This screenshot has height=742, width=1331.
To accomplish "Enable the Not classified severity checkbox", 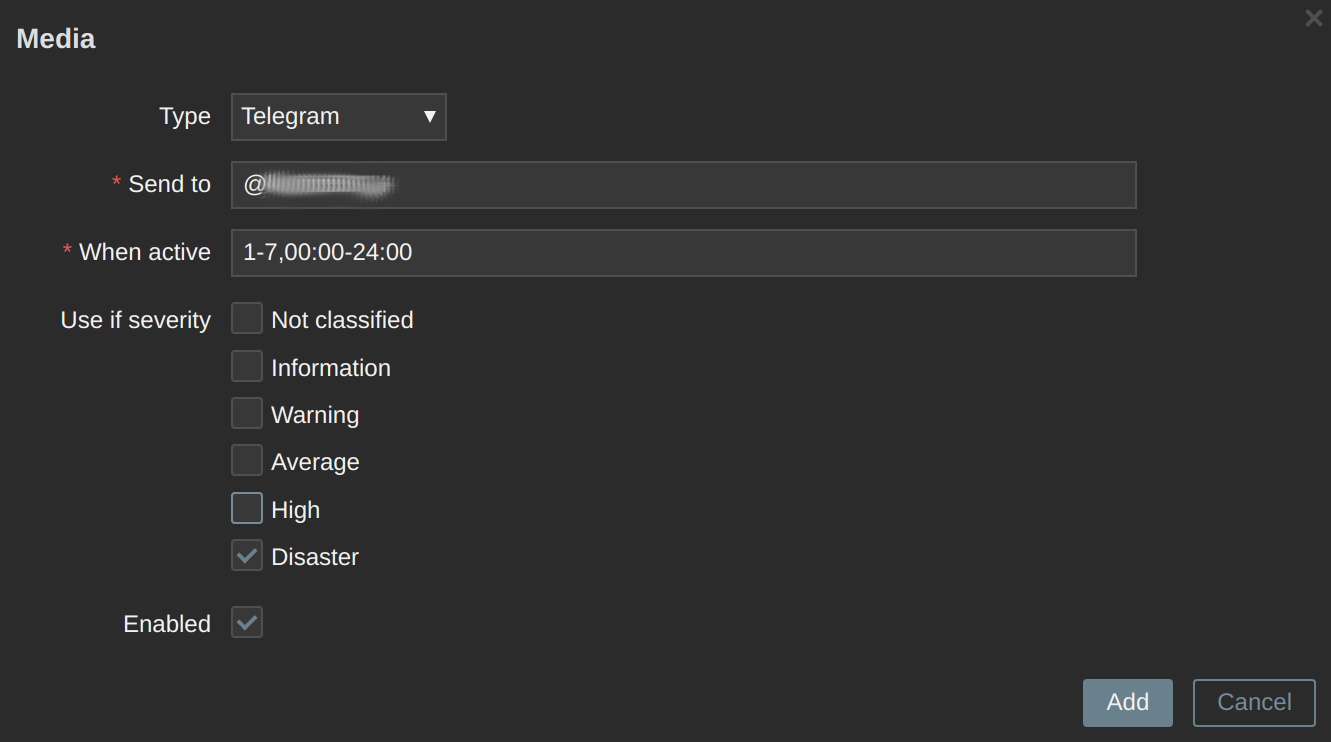I will (247, 319).
